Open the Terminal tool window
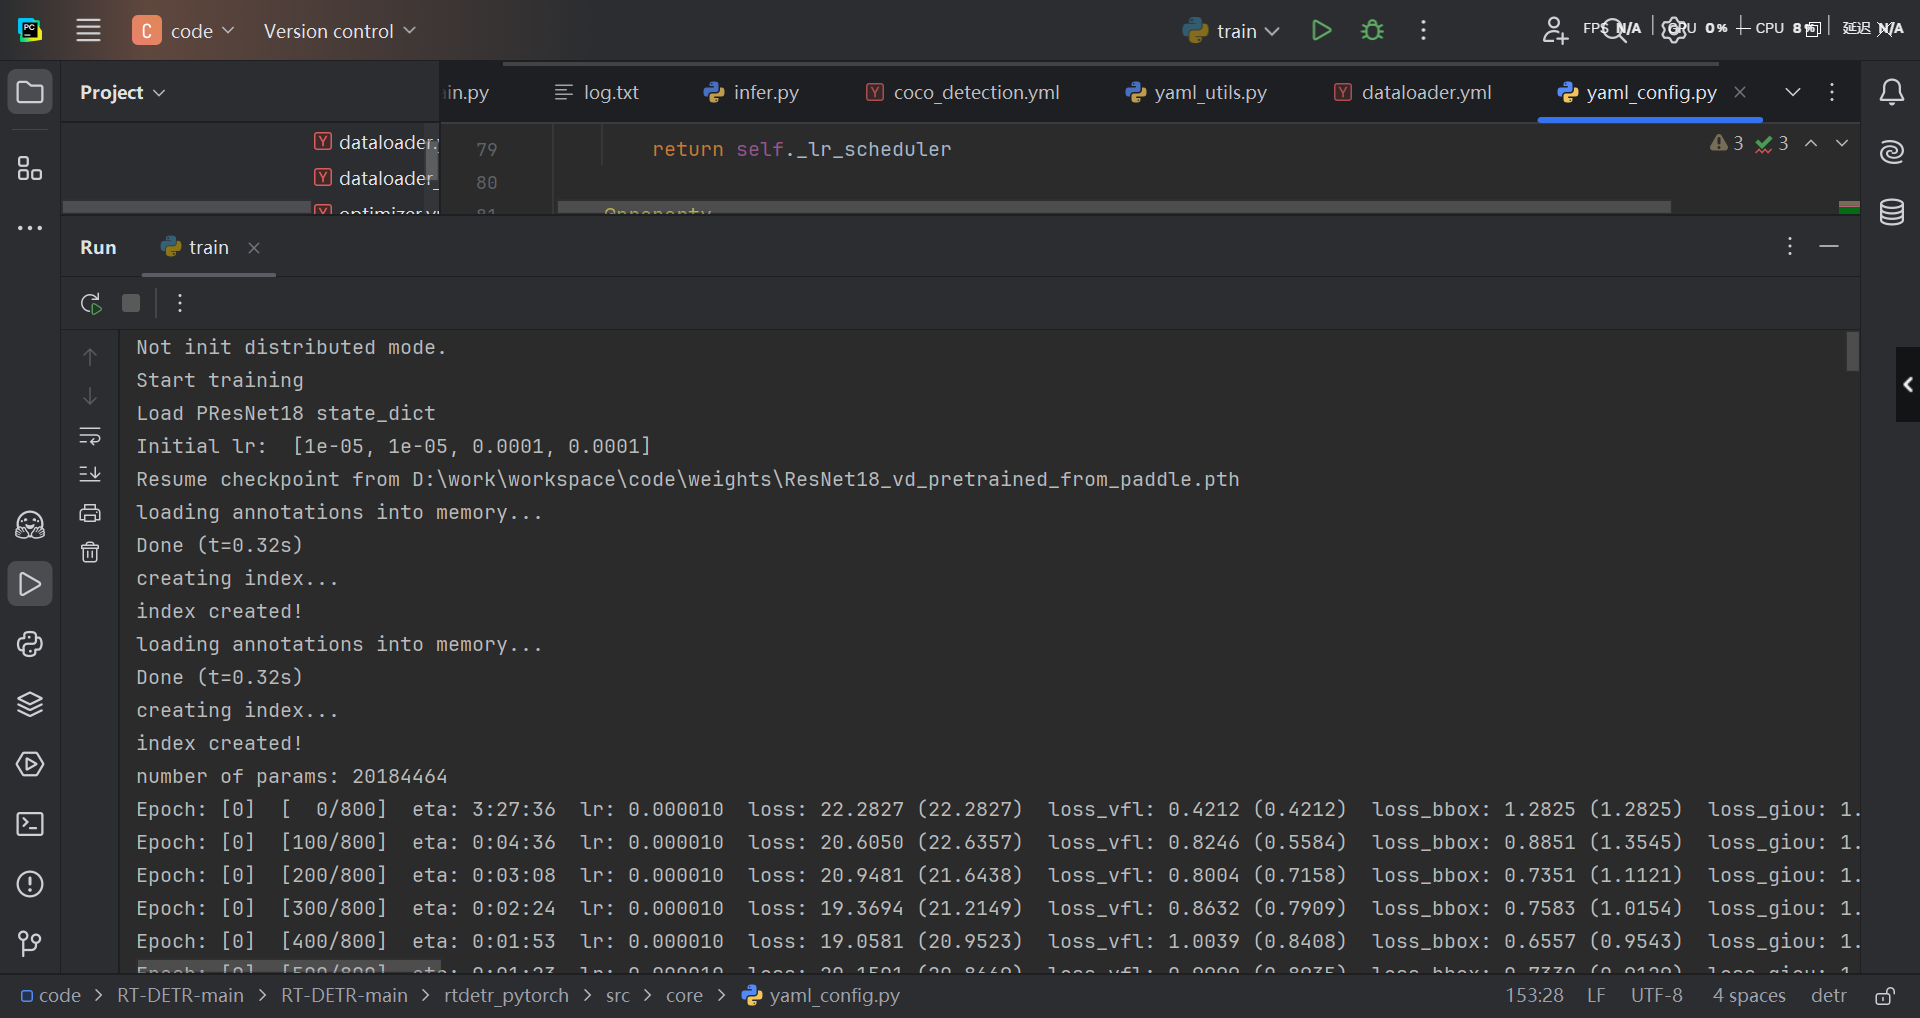 30,824
